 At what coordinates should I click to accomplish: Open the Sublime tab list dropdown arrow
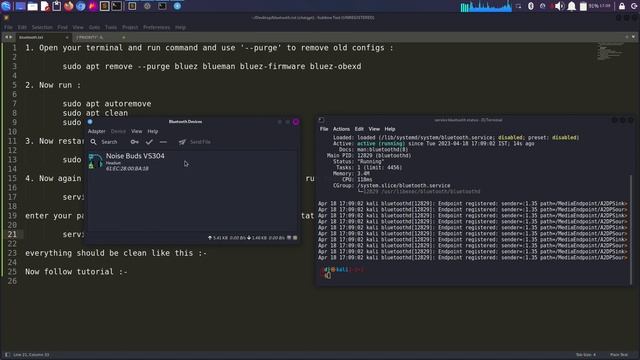(633, 37)
